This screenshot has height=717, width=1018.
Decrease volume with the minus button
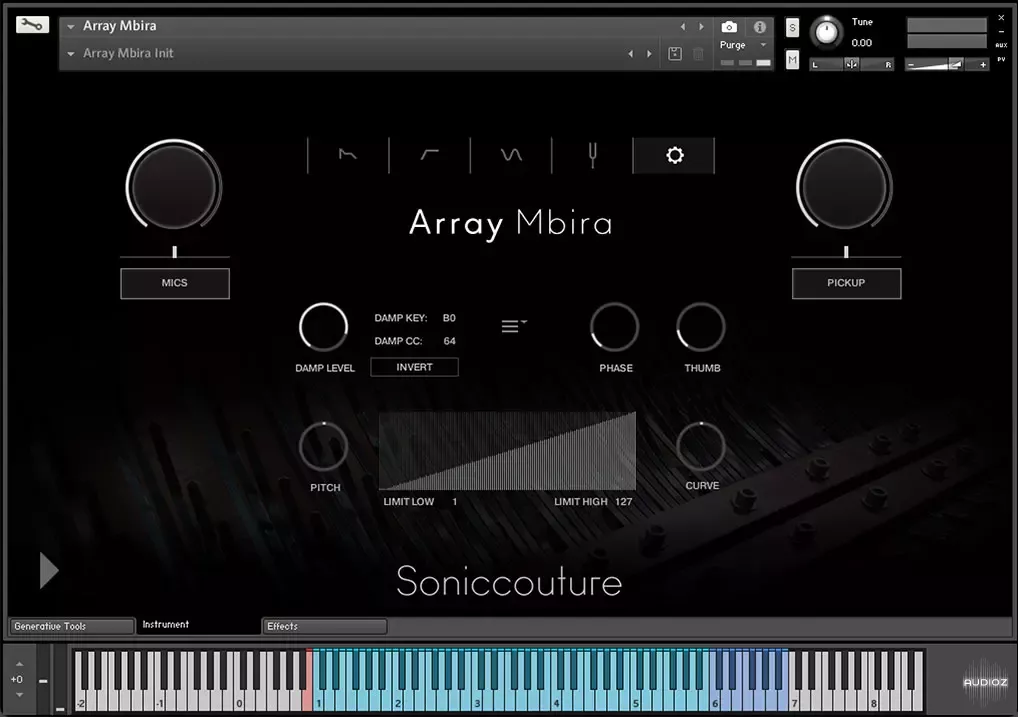click(911, 64)
